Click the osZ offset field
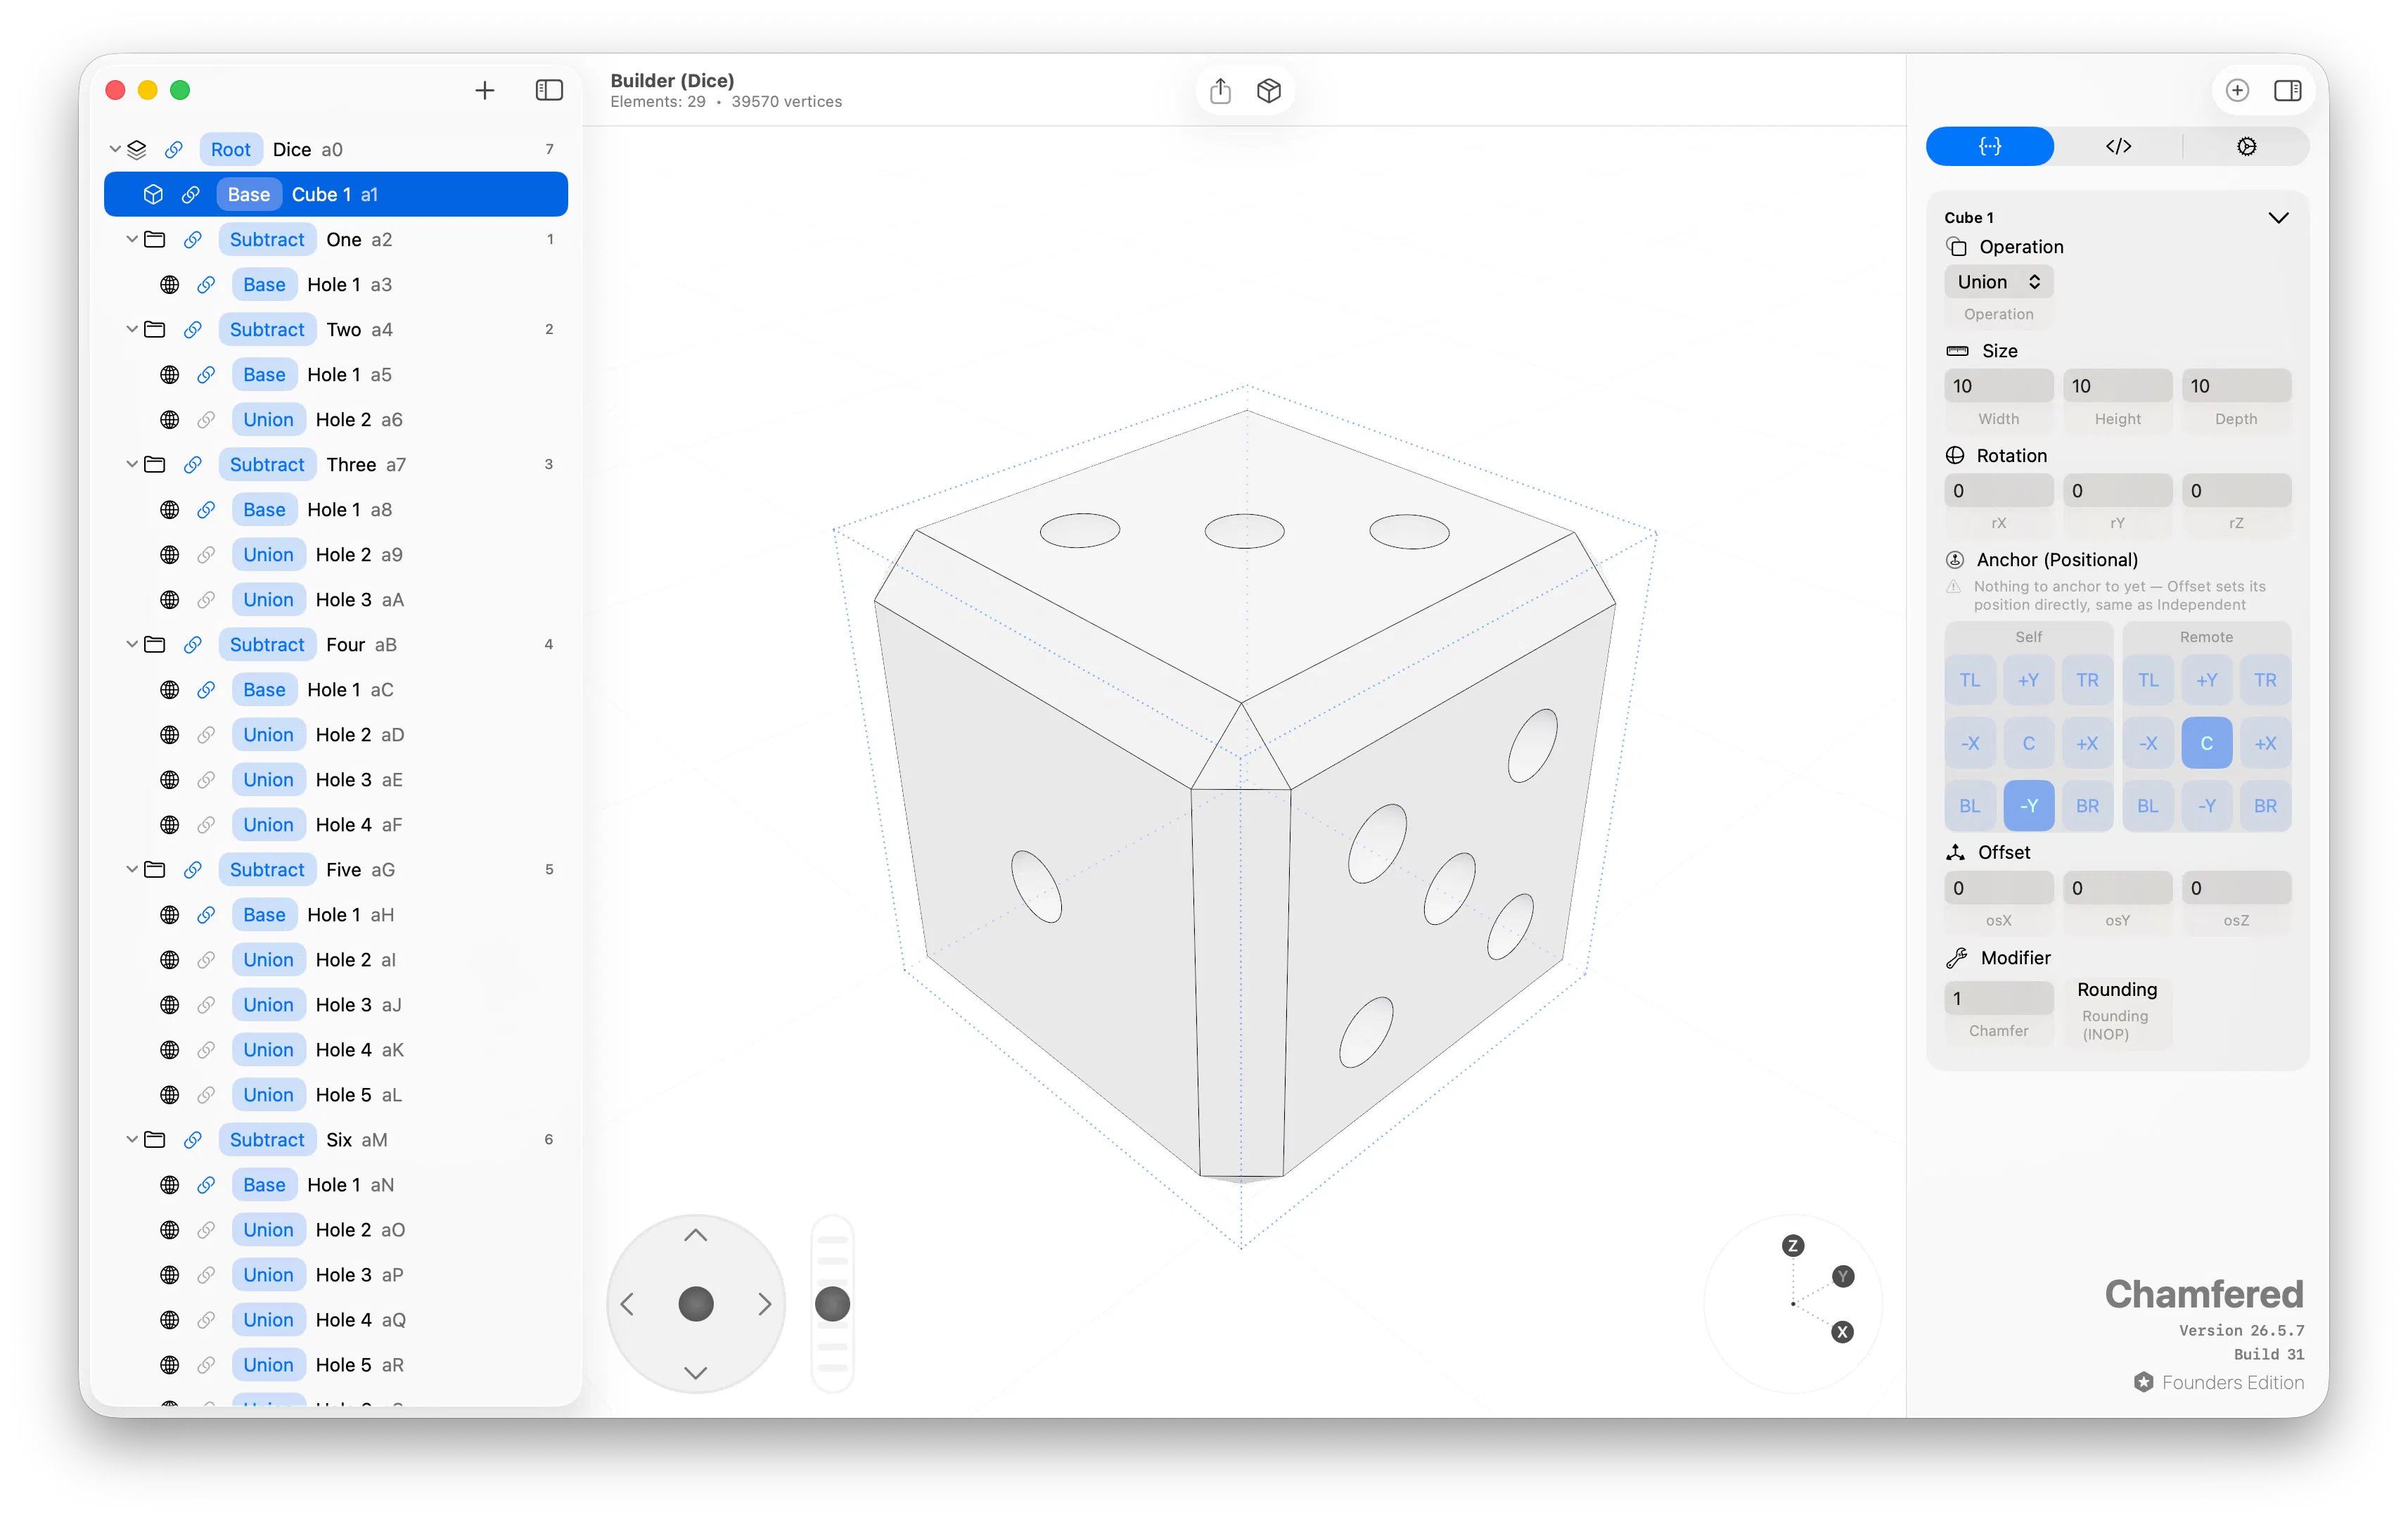The image size is (2408, 1522). tap(2236, 888)
